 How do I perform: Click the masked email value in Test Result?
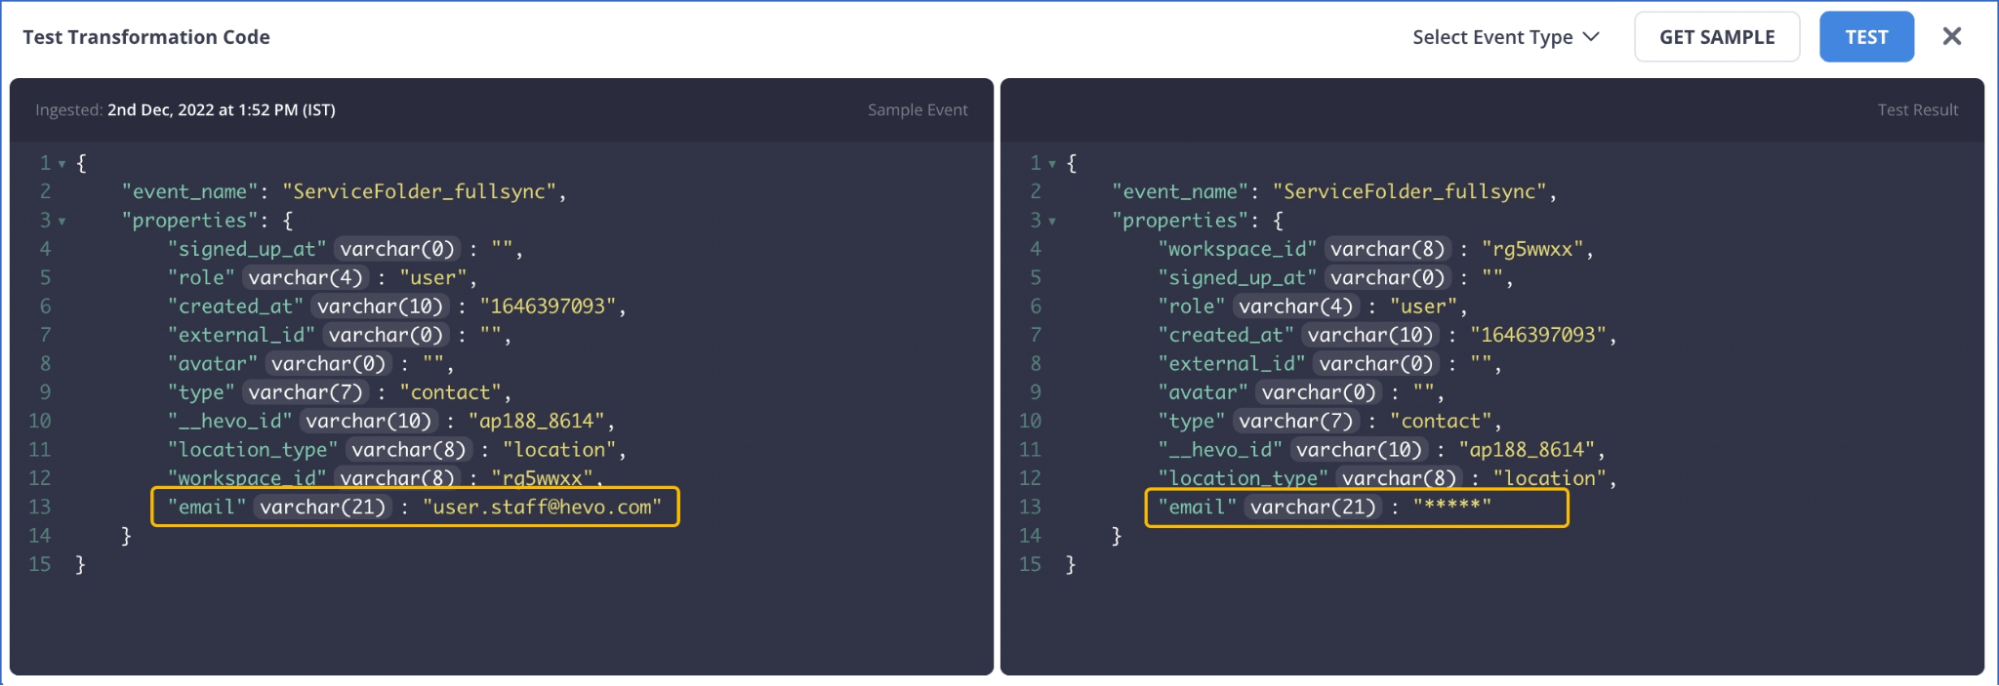tap(1451, 507)
